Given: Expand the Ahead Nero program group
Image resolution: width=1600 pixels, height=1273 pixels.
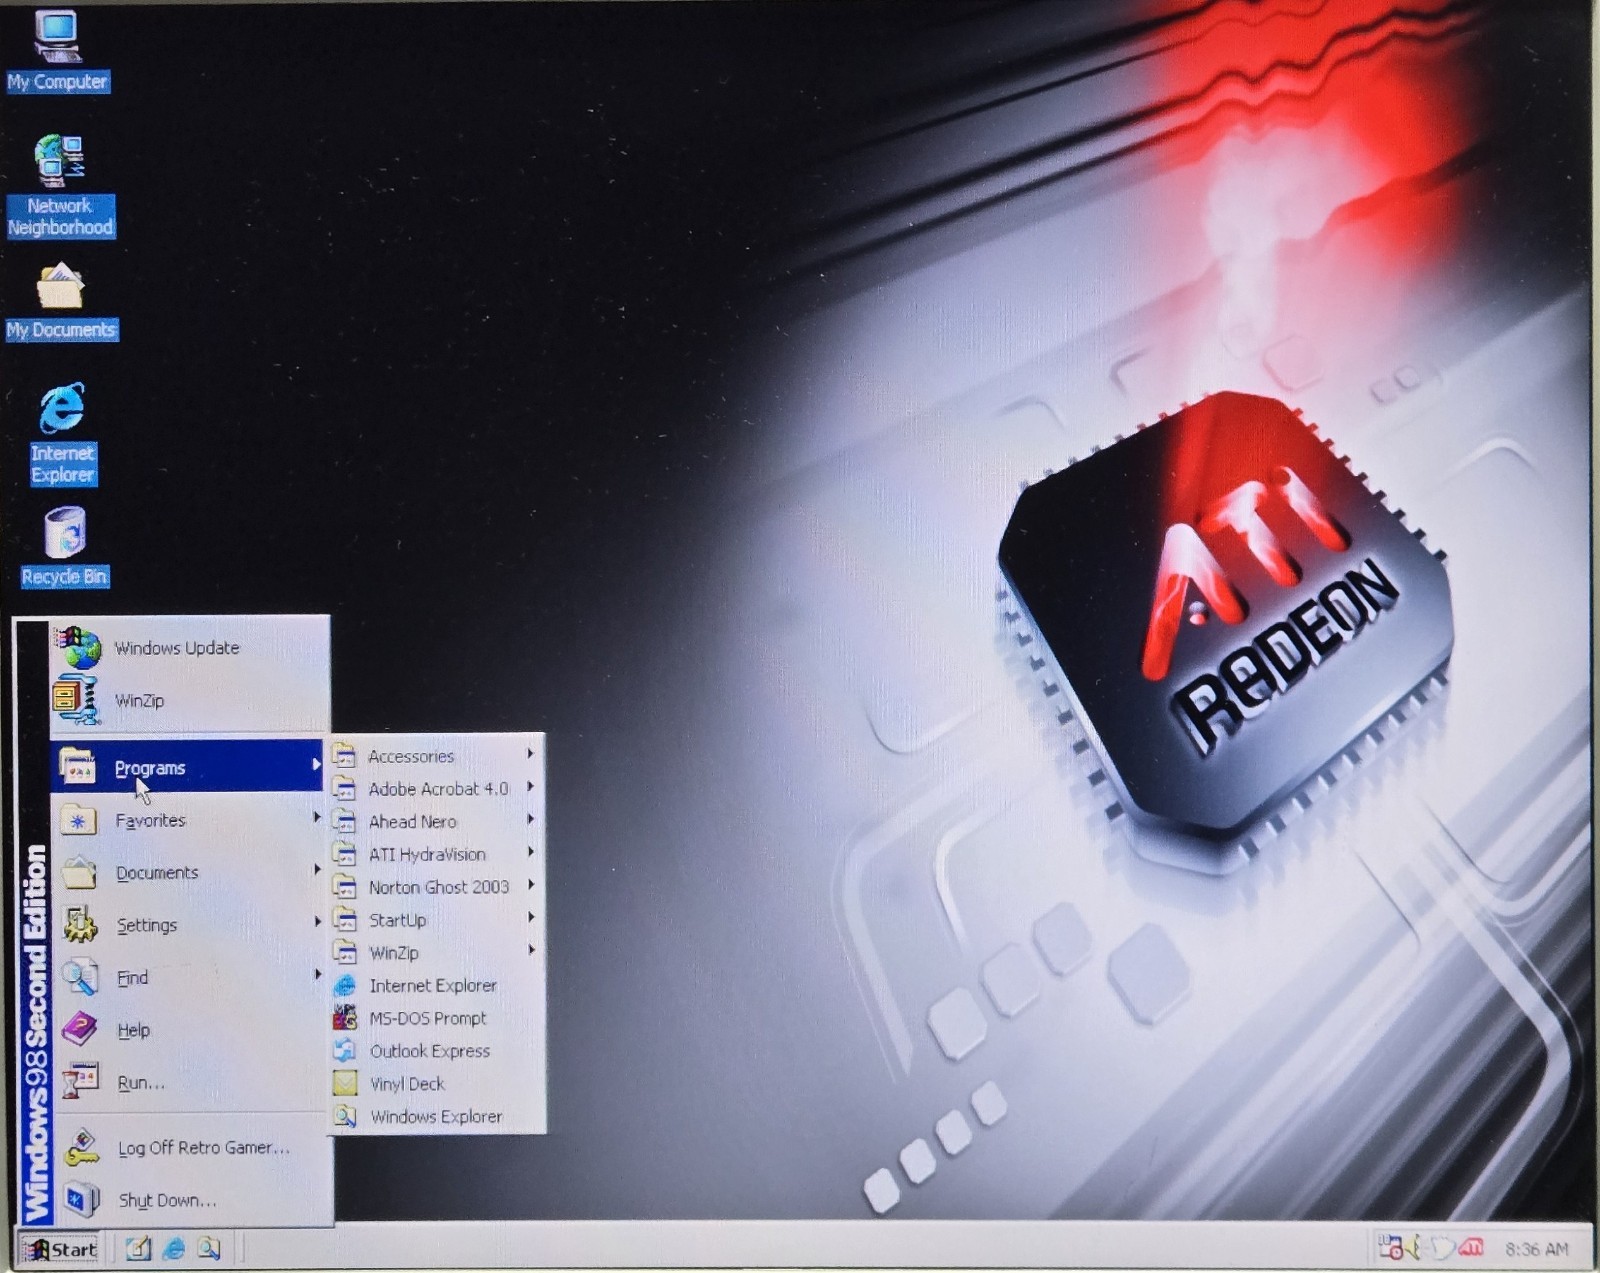Looking at the screenshot, I should click(x=438, y=821).
